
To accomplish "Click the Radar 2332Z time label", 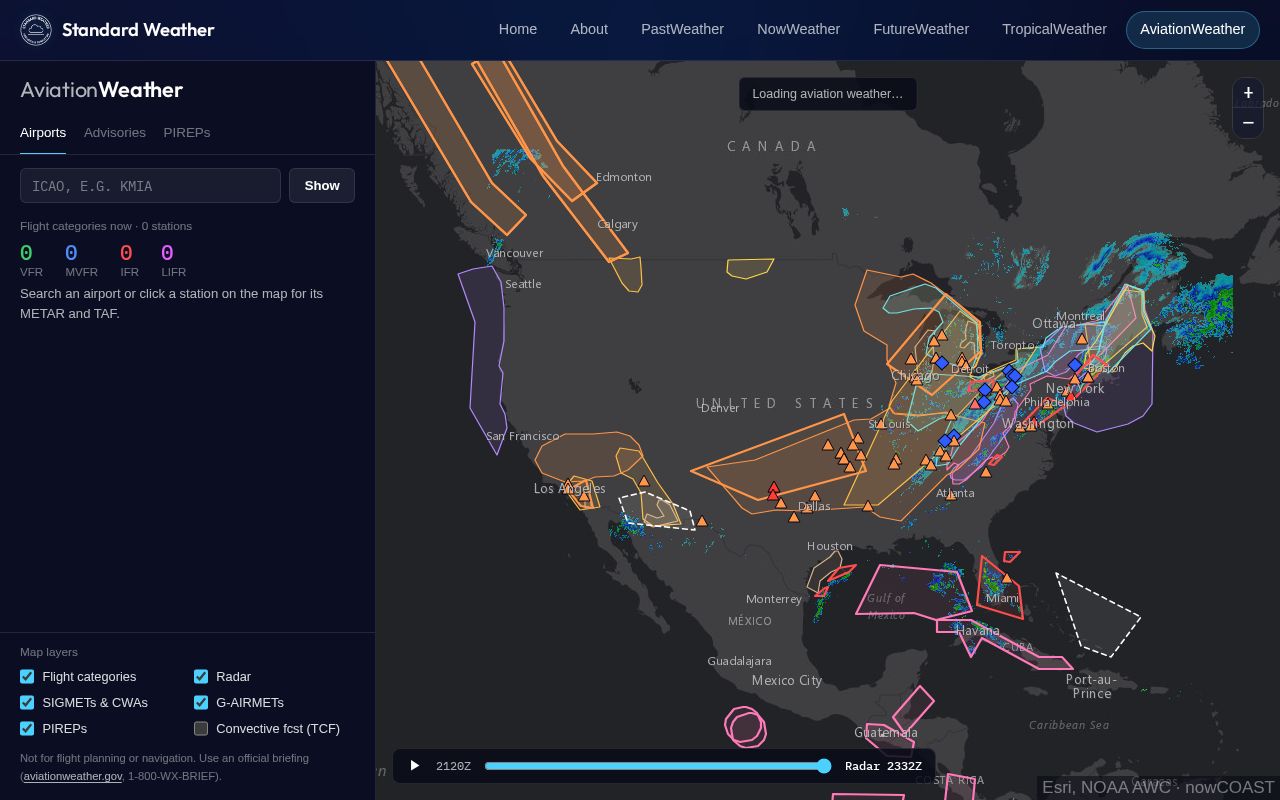I will [883, 766].
